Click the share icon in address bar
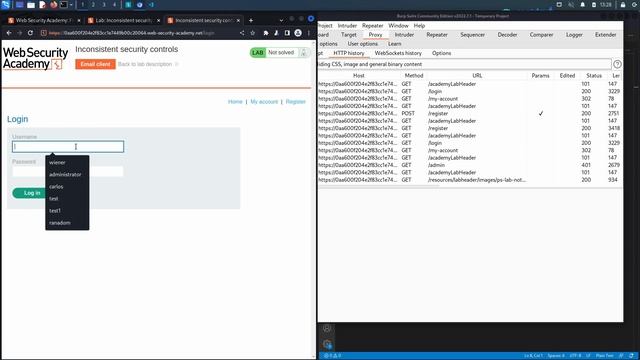 pyautogui.click(x=242, y=33)
